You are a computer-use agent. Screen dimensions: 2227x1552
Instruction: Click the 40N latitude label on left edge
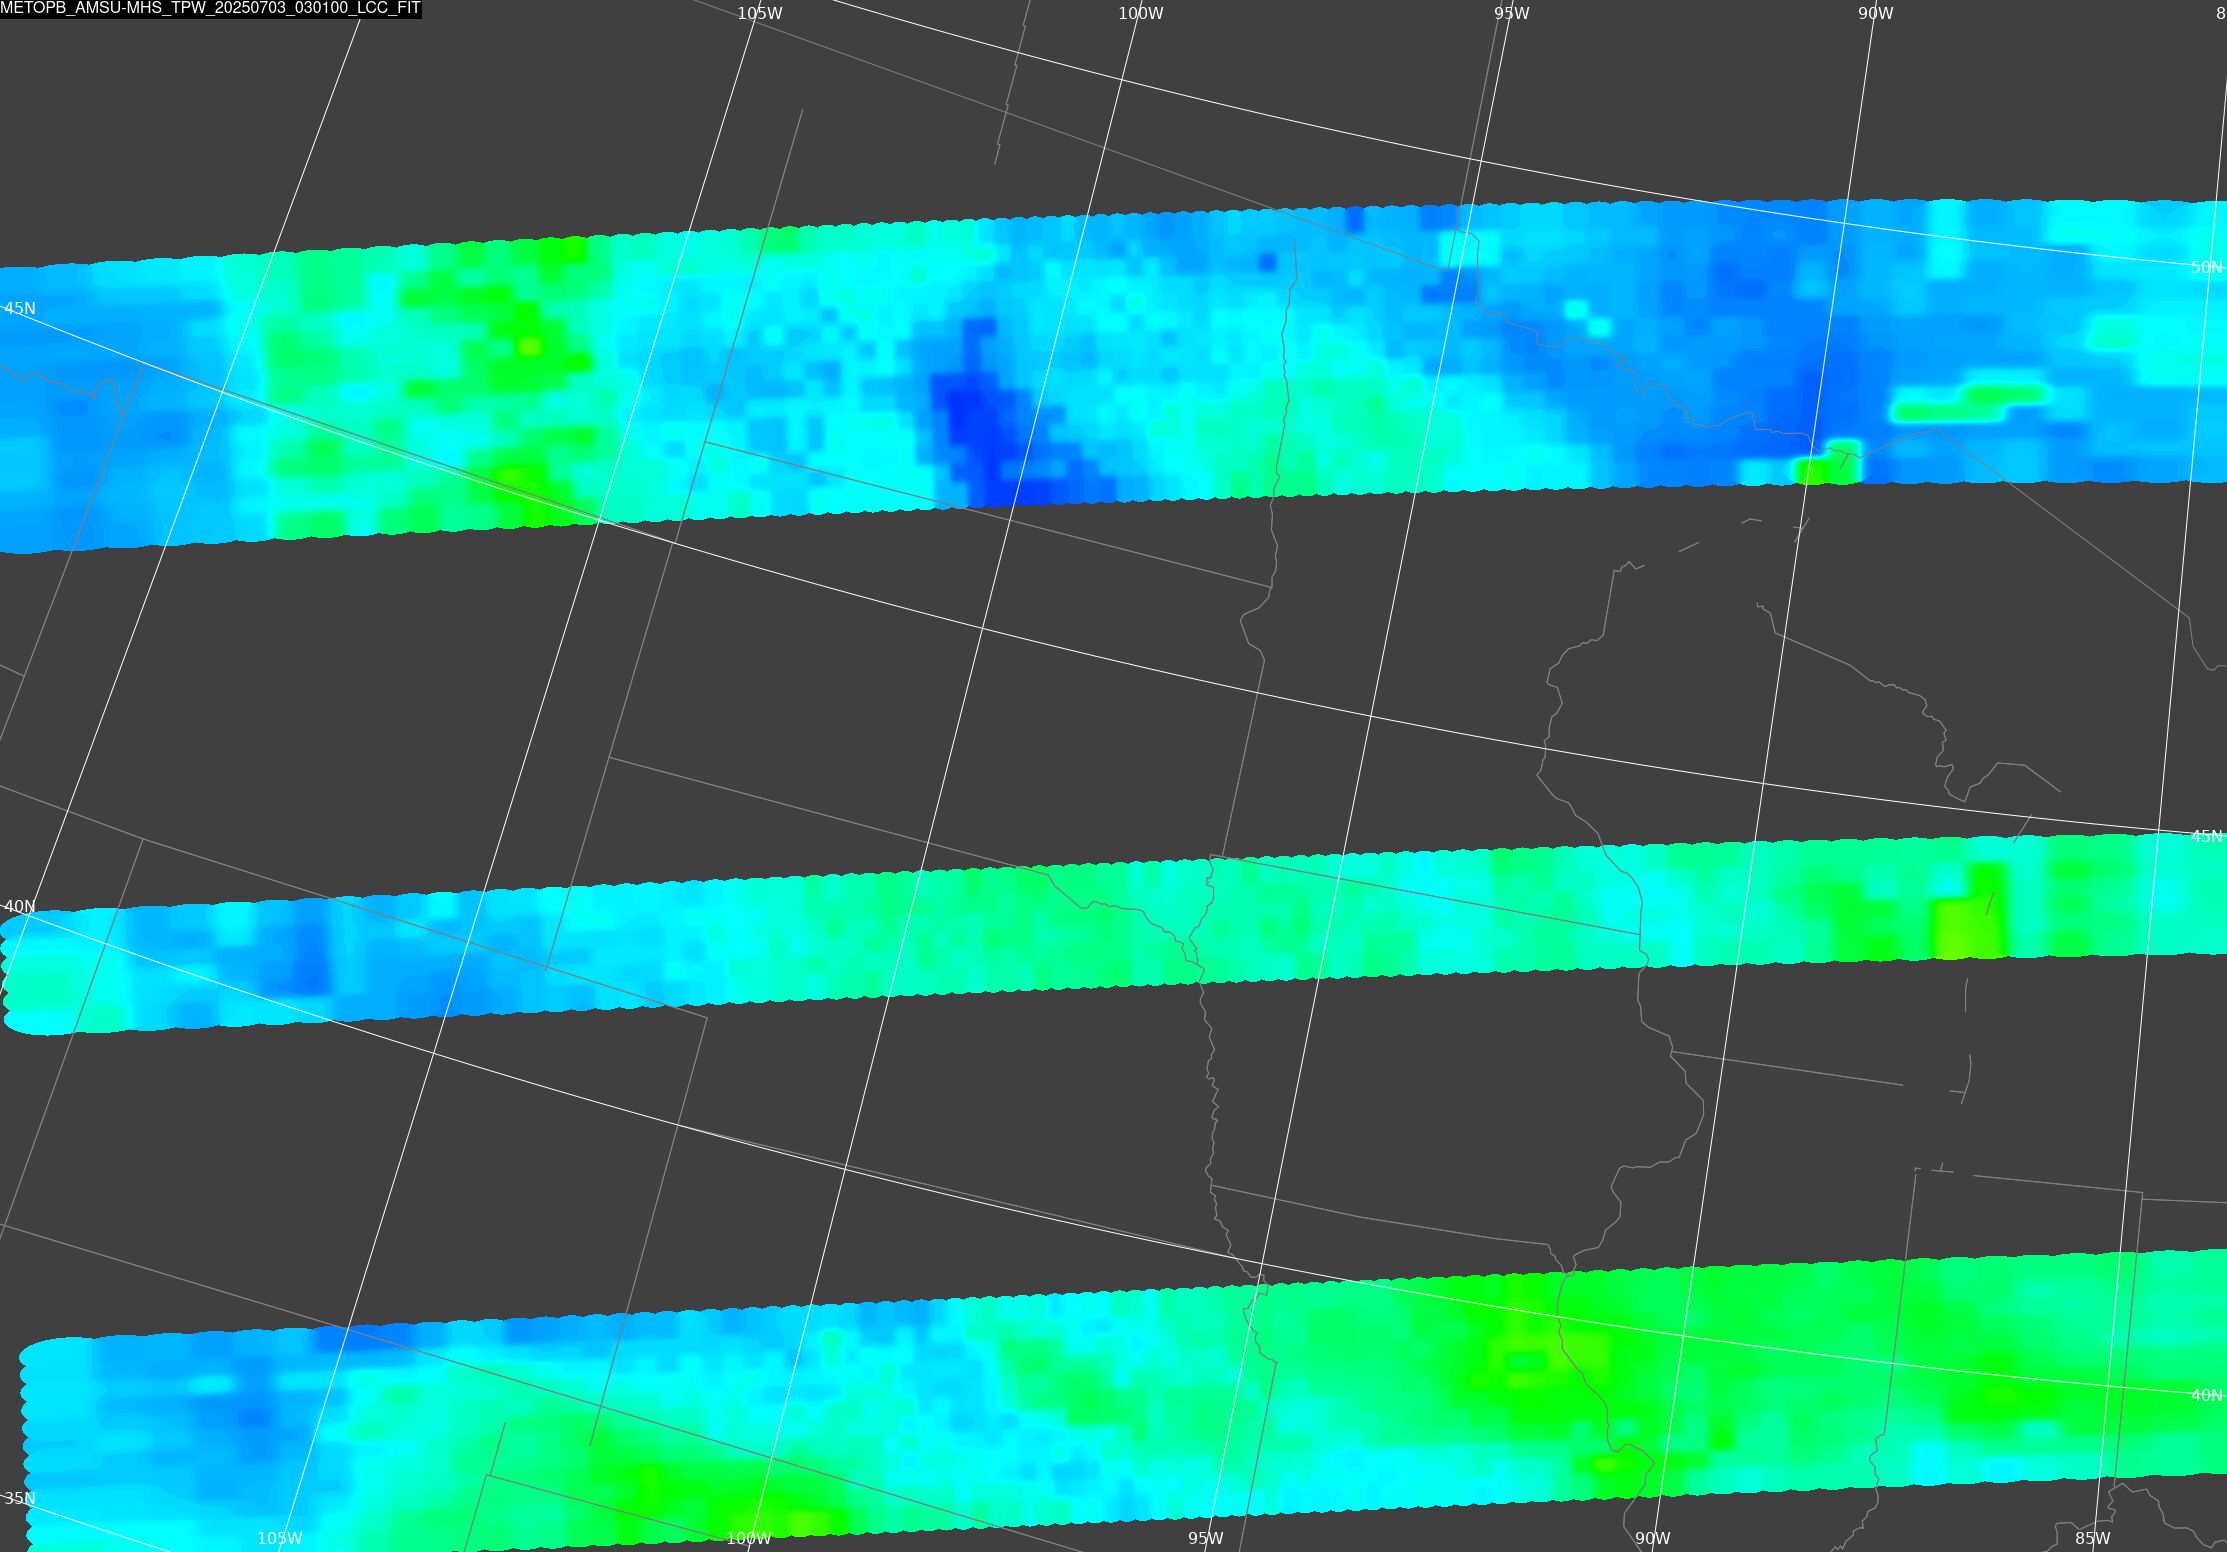pos(20,906)
